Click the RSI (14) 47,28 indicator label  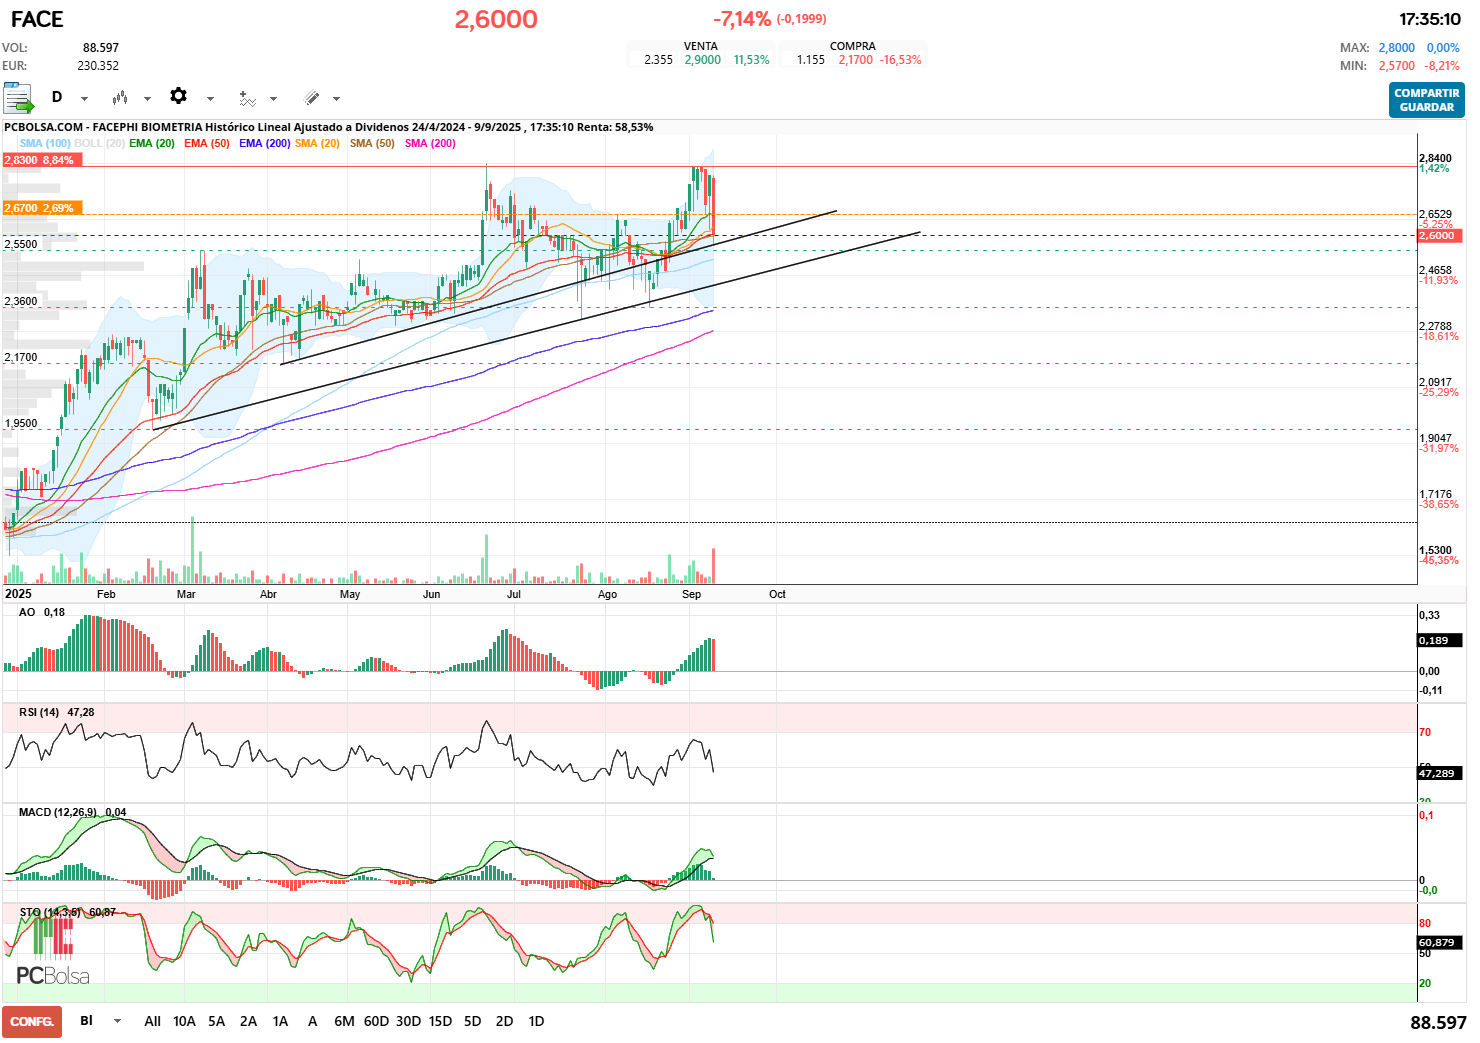point(57,712)
